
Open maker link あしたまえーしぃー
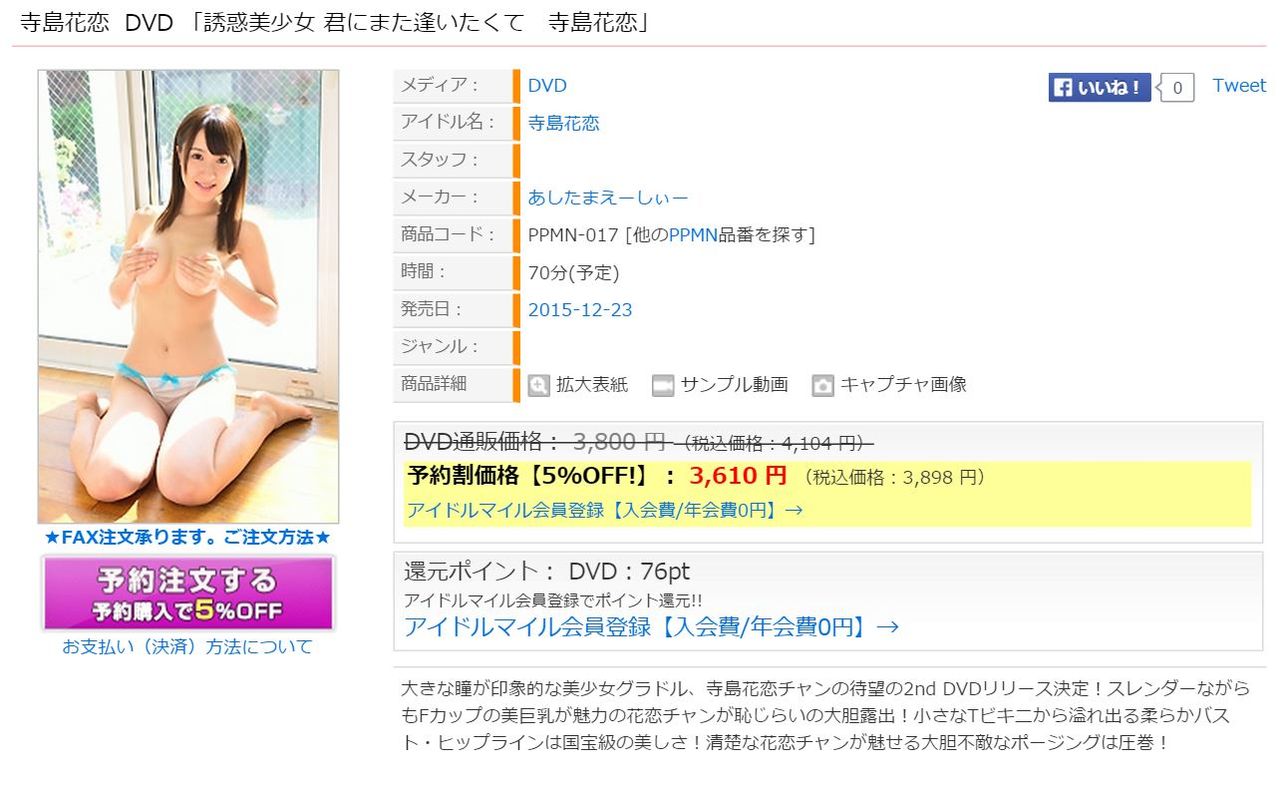click(x=608, y=198)
